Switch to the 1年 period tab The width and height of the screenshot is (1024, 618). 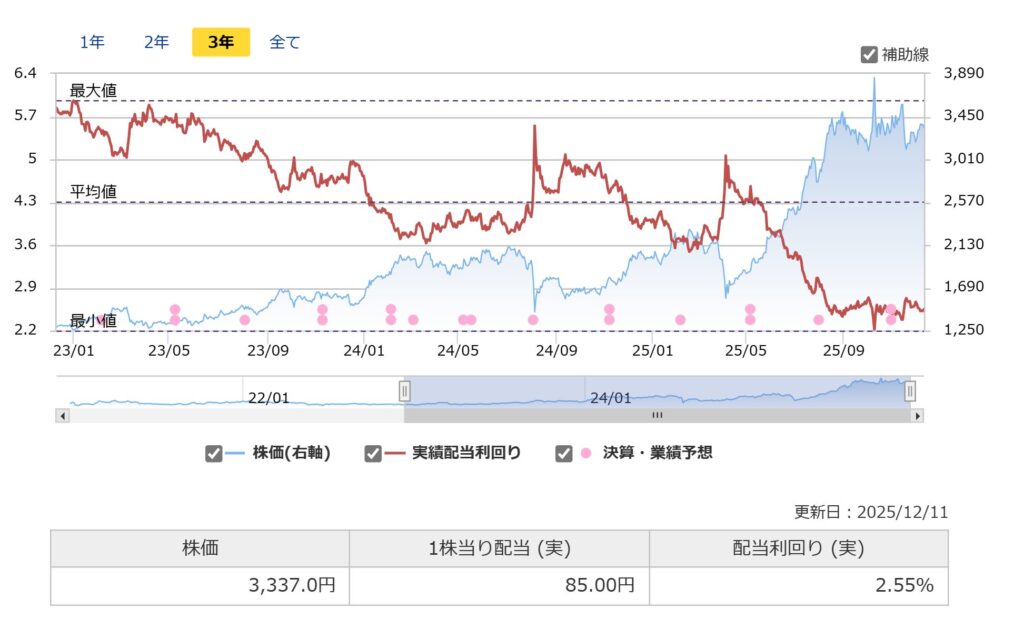[91, 42]
